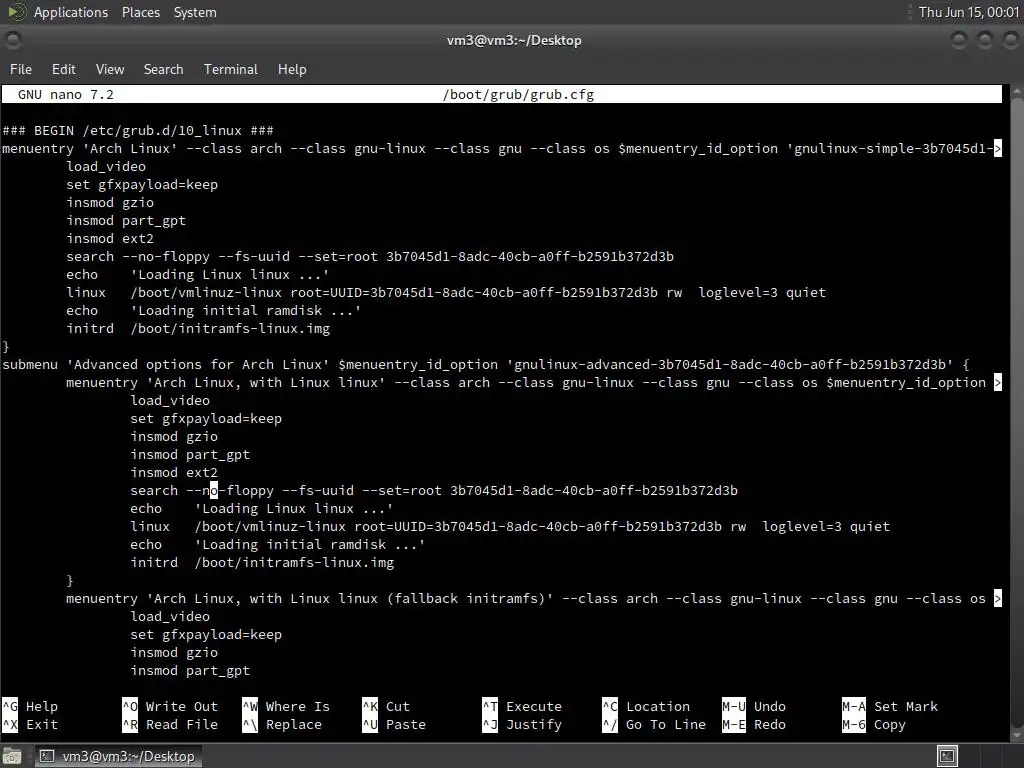Click the ^W Where Is shortcut

tap(286, 707)
